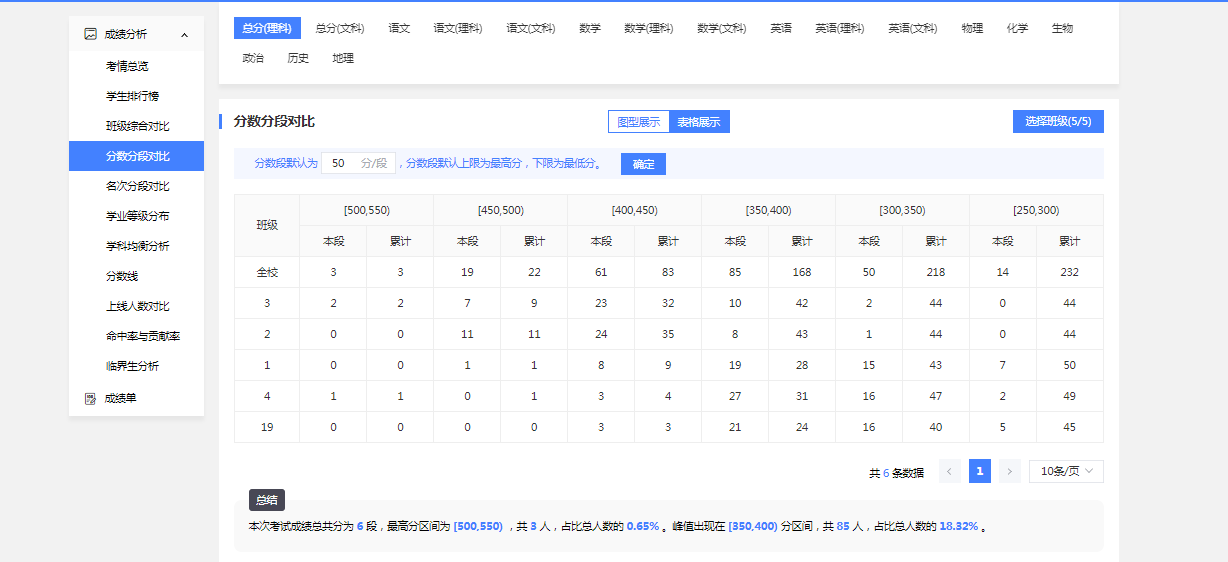Select the 地理 subject tab
This screenshot has height=562, width=1228.
coord(343,58)
